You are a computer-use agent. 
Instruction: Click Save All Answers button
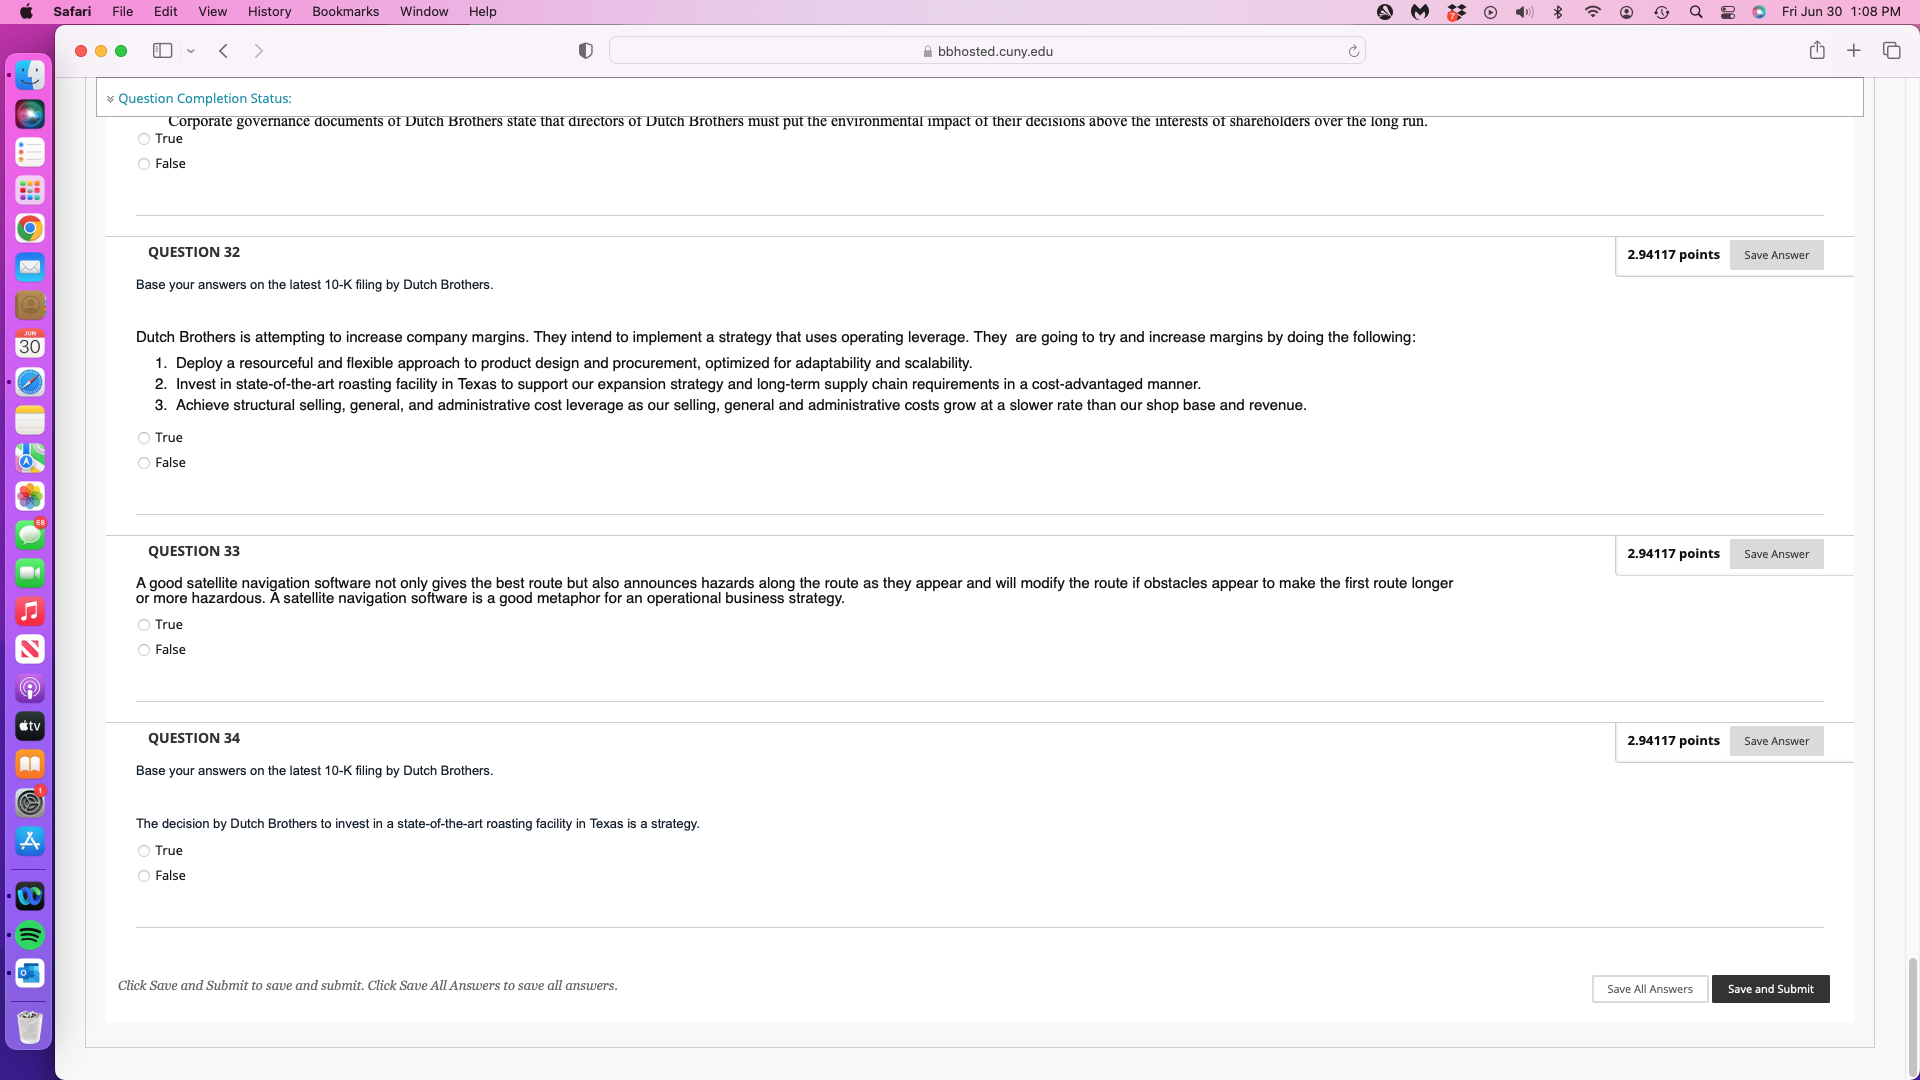coord(1649,989)
